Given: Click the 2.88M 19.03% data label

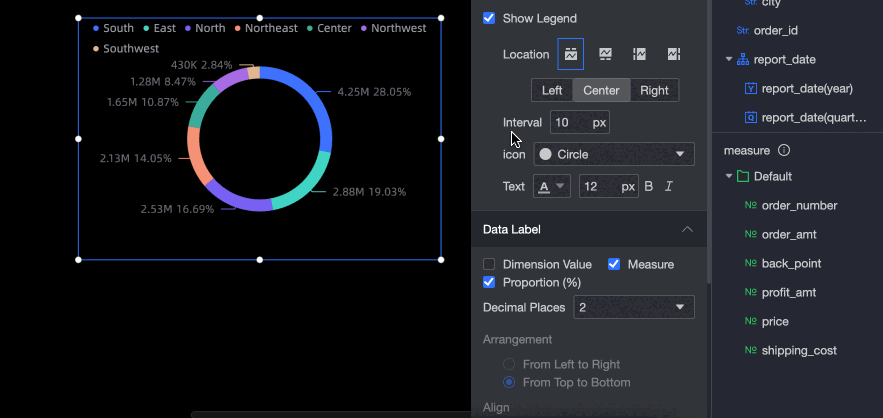Looking at the screenshot, I should tap(369, 192).
